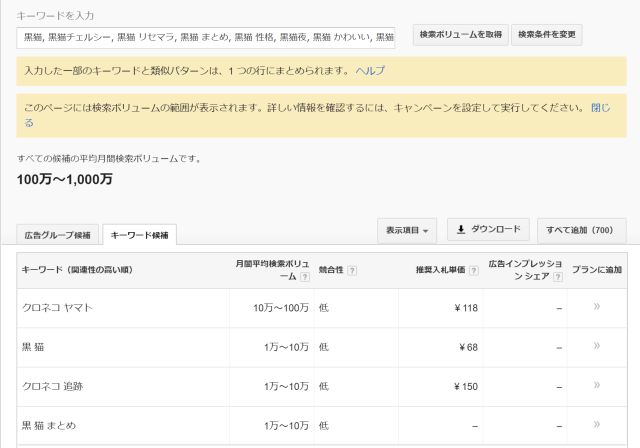Add 黒 猫 まとめ to plan arrow

(597, 424)
